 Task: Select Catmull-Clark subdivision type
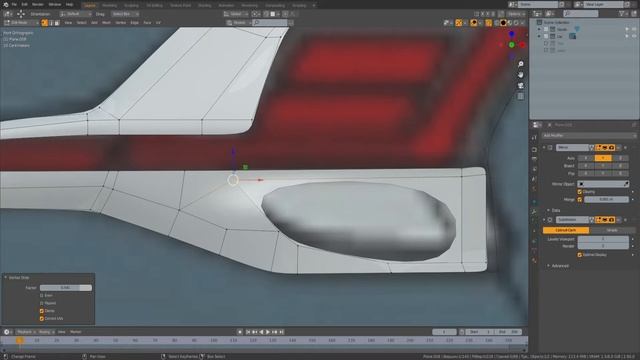point(566,230)
